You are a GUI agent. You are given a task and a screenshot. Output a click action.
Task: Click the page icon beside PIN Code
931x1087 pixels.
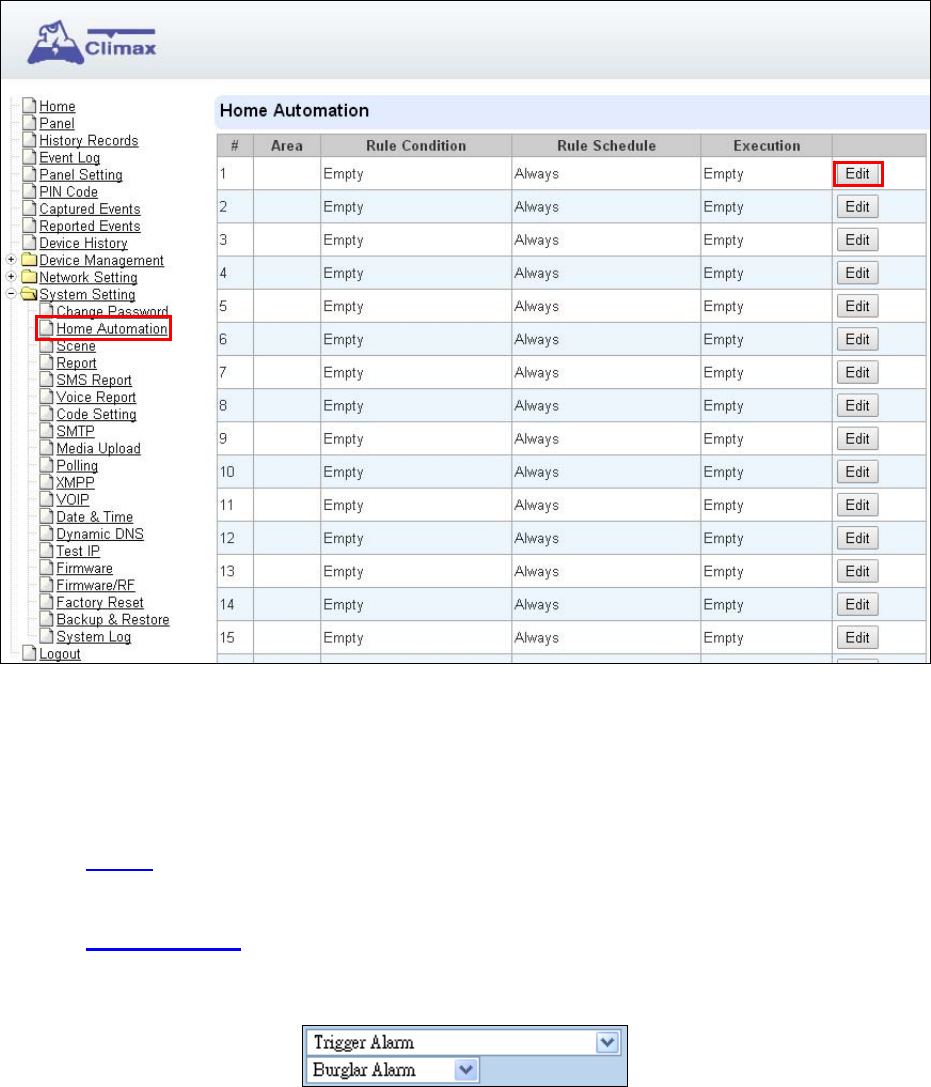click(29, 191)
